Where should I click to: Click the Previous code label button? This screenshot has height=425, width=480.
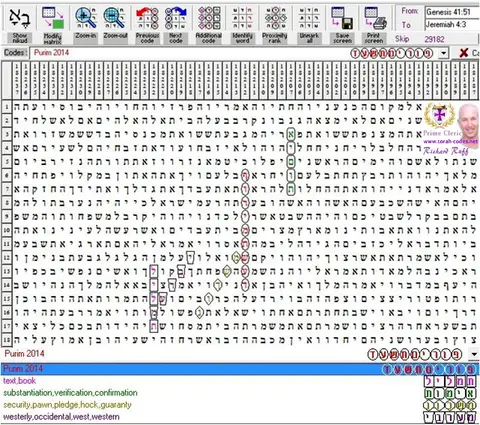(147, 38)
